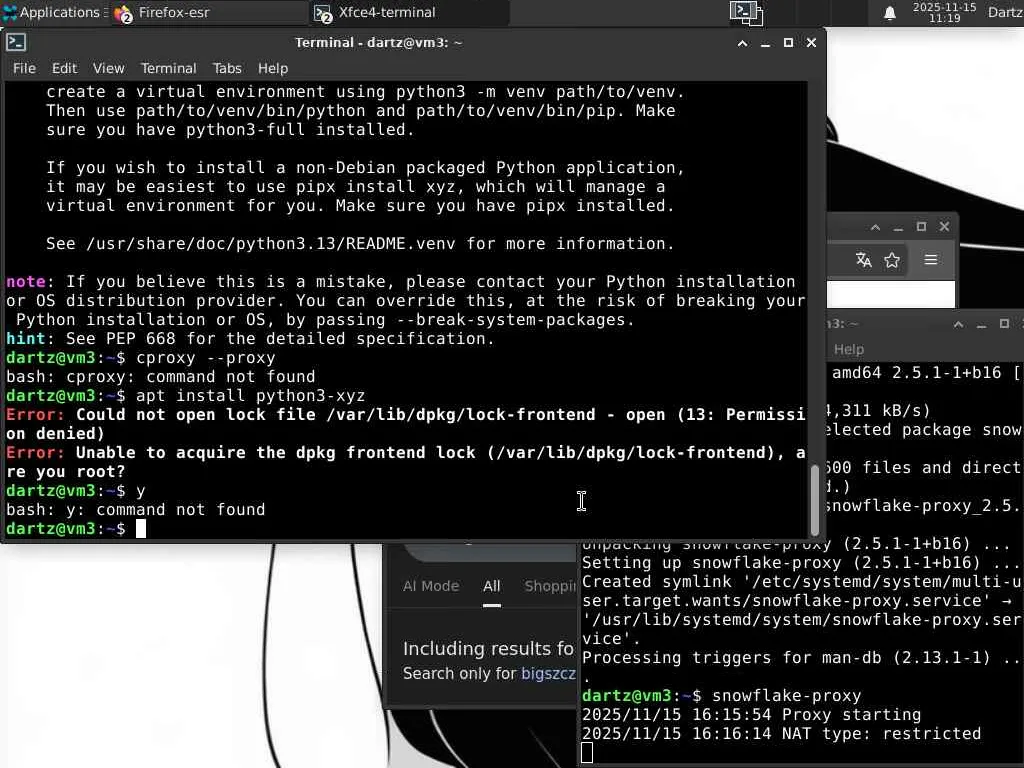Shade the background terminal with its up arrow

coord(958,325)
